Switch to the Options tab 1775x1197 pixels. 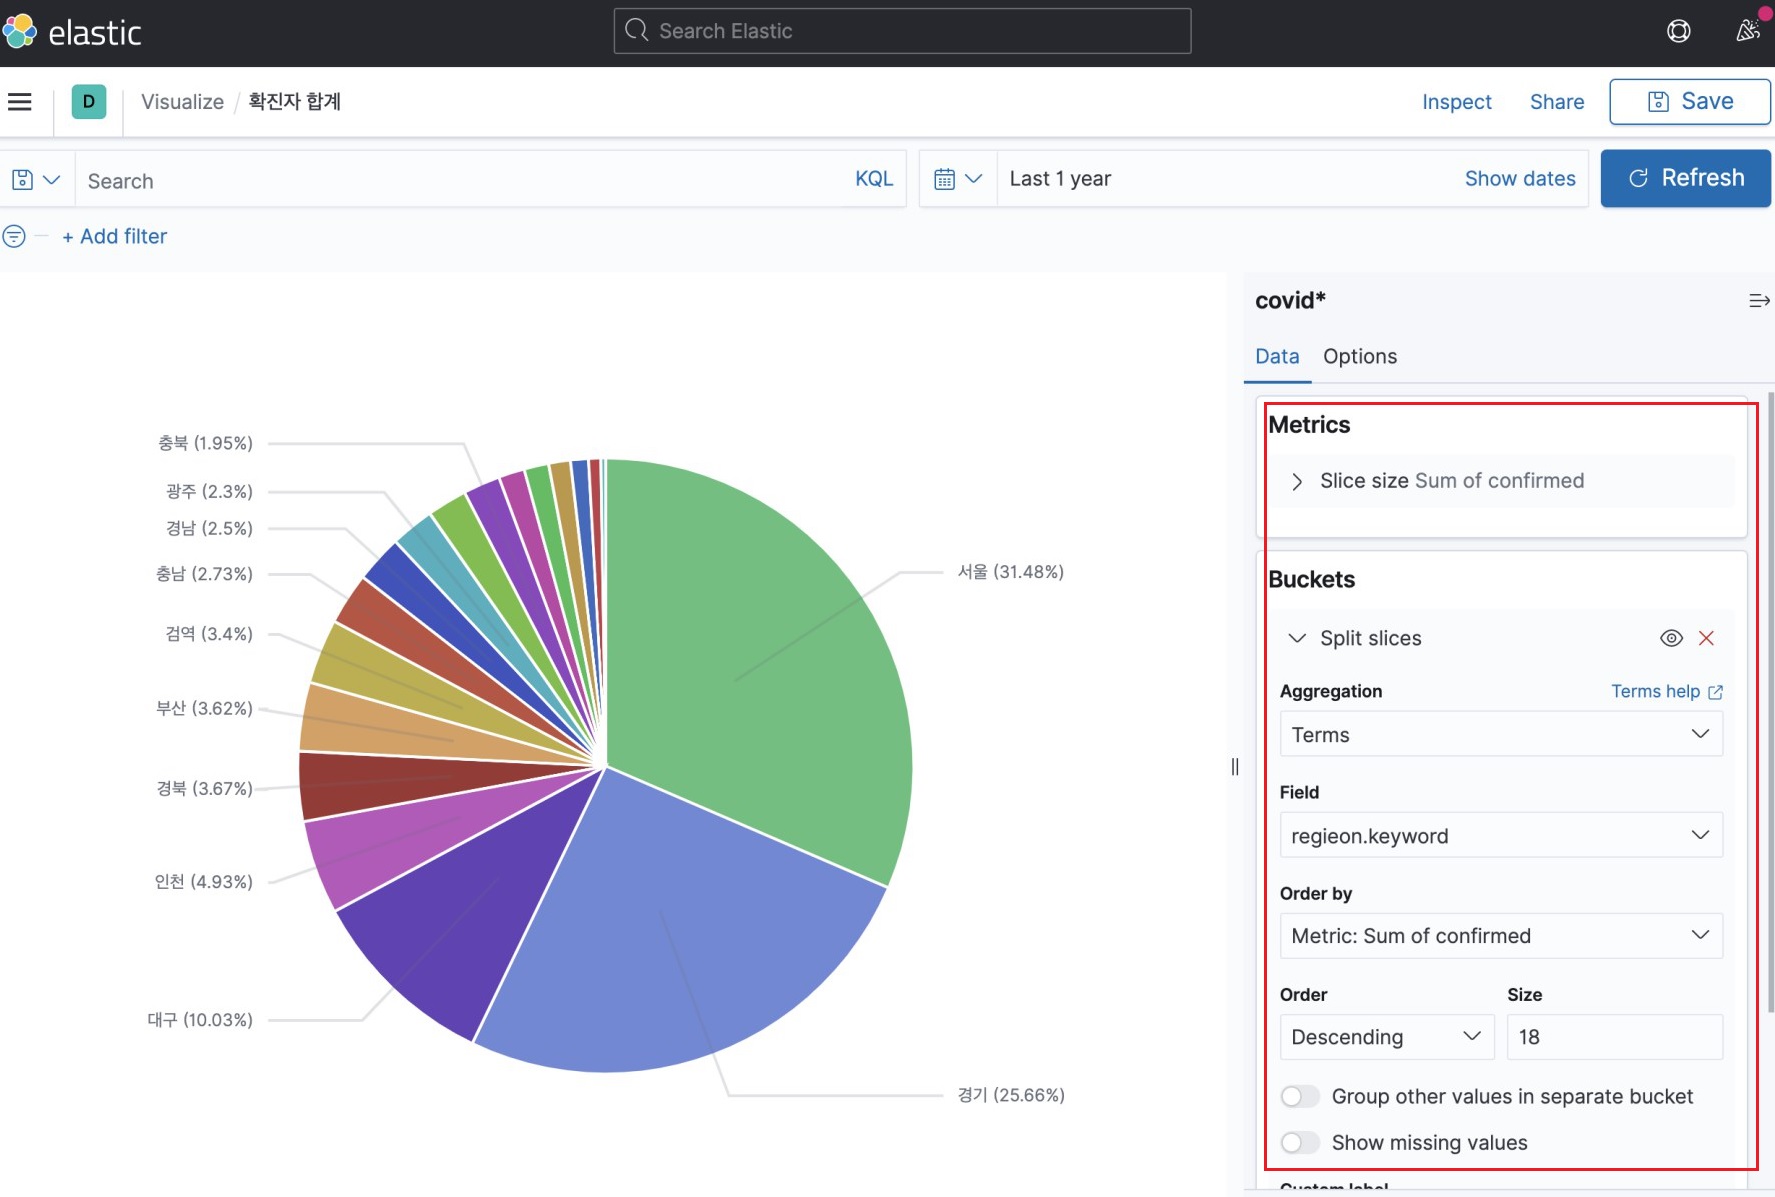click(x=1360, y=357)
